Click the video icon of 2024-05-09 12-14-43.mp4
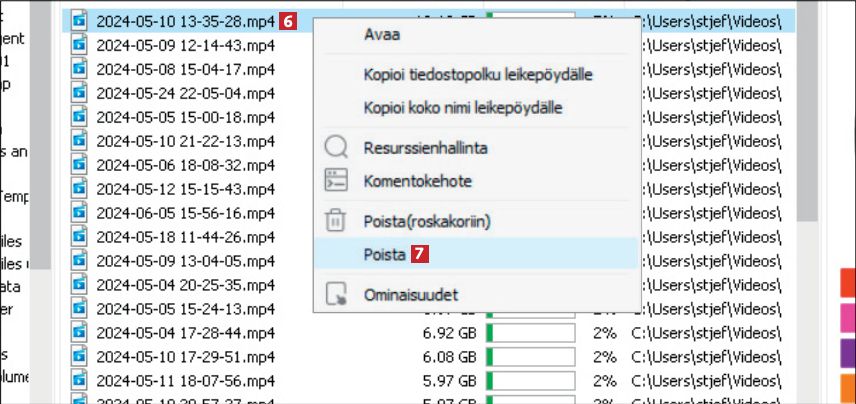 [x=80, y=44]
